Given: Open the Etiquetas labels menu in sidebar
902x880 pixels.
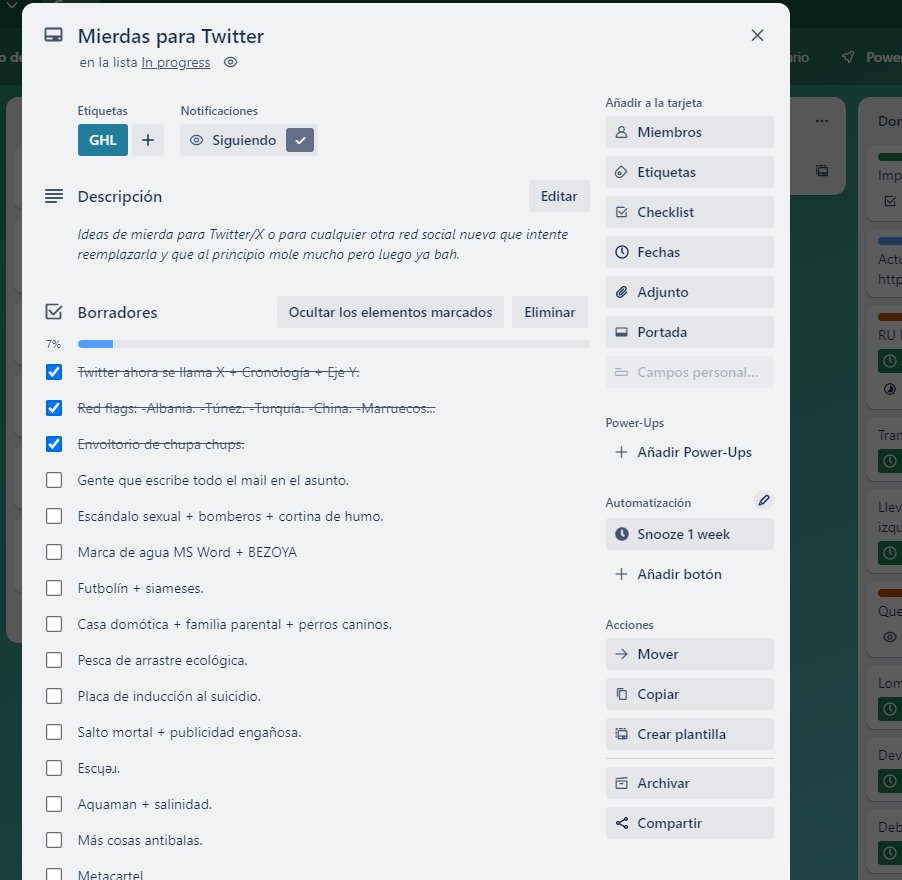Looking at the screenshot, I should tap(689, 172).
